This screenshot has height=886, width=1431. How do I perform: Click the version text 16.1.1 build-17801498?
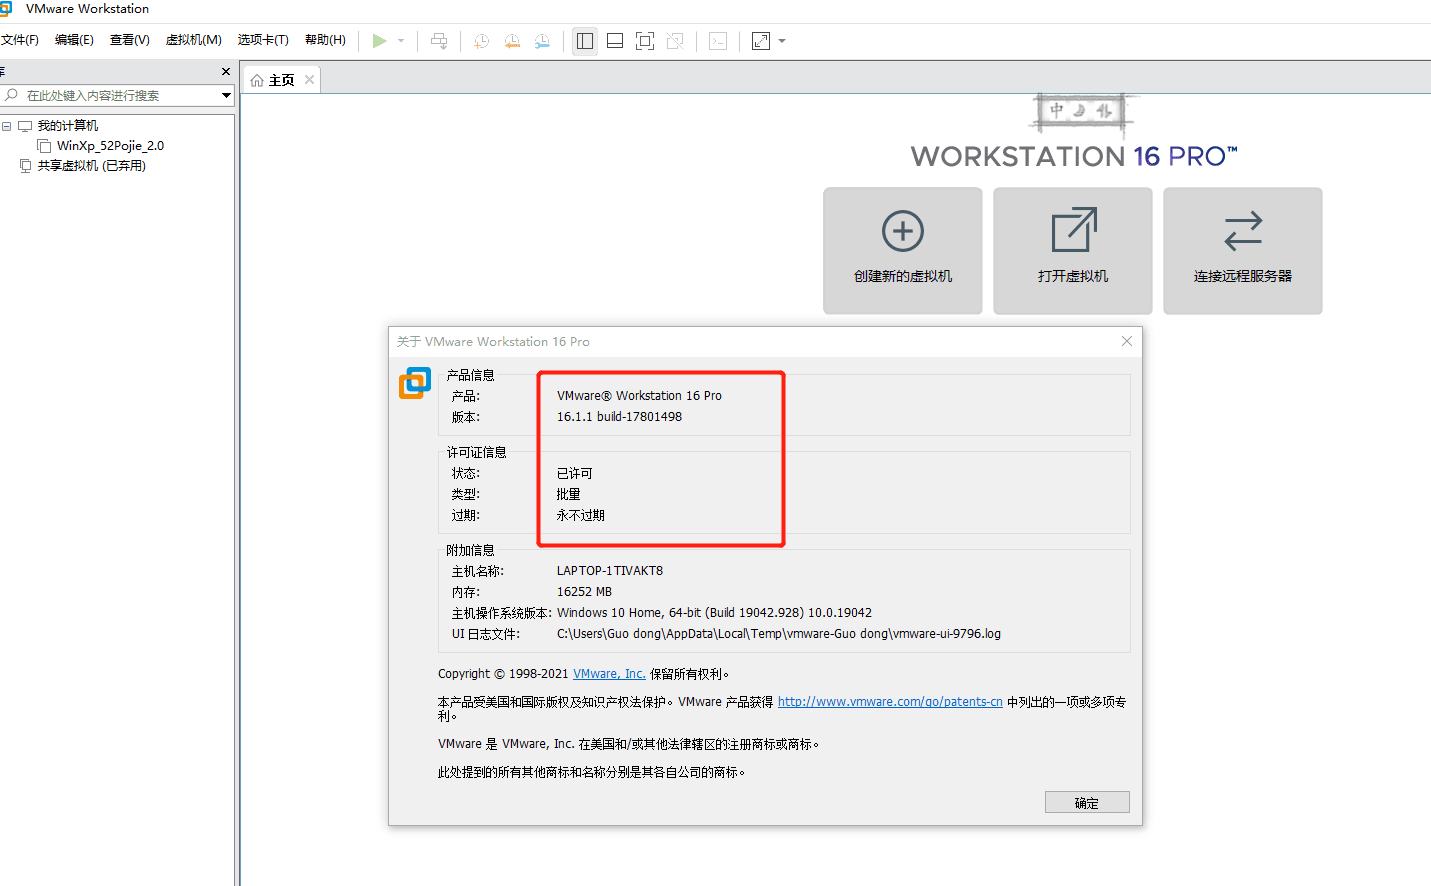click(x=619, y=417)
